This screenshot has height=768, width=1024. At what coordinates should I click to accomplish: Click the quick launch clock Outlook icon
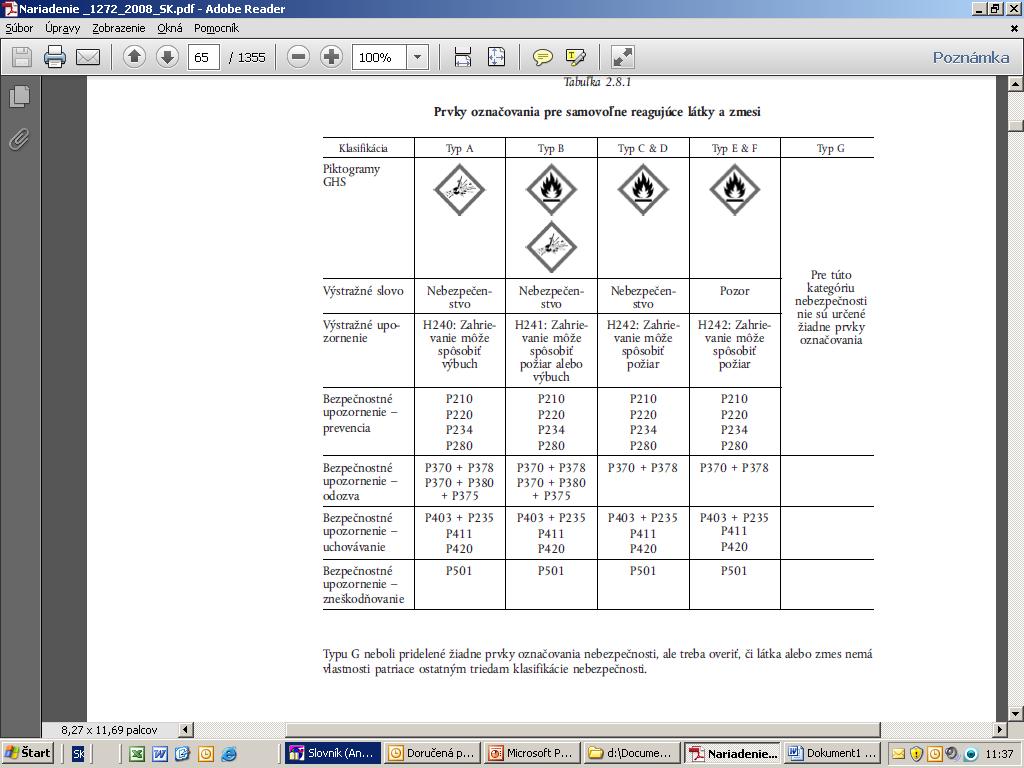206,754
